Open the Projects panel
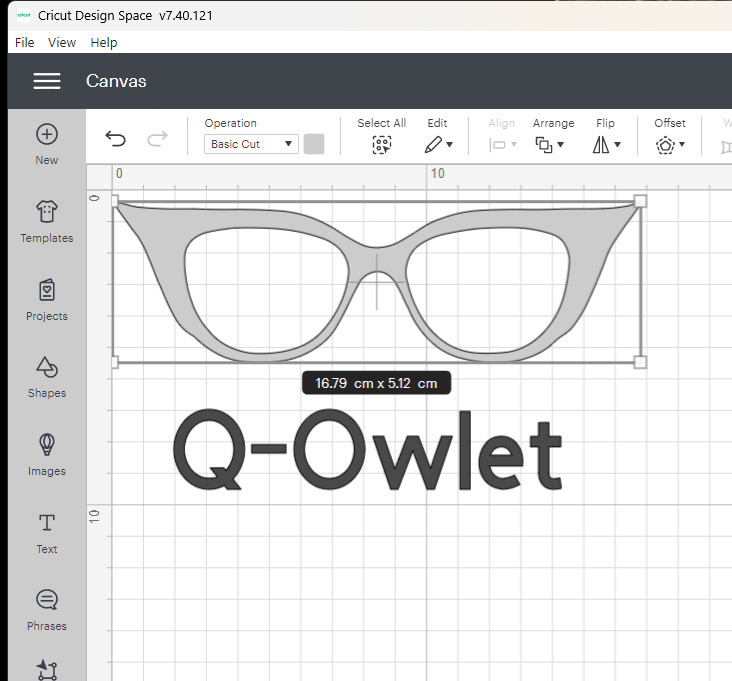 pyautogui.click(x=47, y=290)
